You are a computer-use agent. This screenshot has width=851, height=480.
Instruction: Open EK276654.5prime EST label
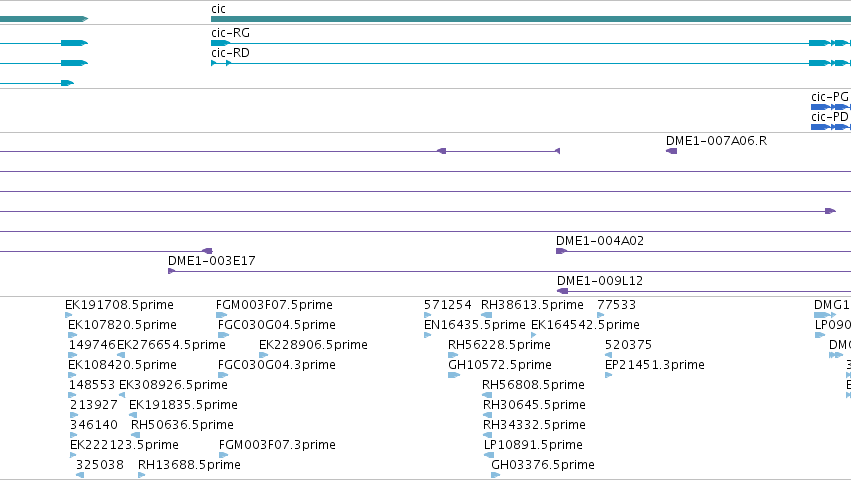172,345
